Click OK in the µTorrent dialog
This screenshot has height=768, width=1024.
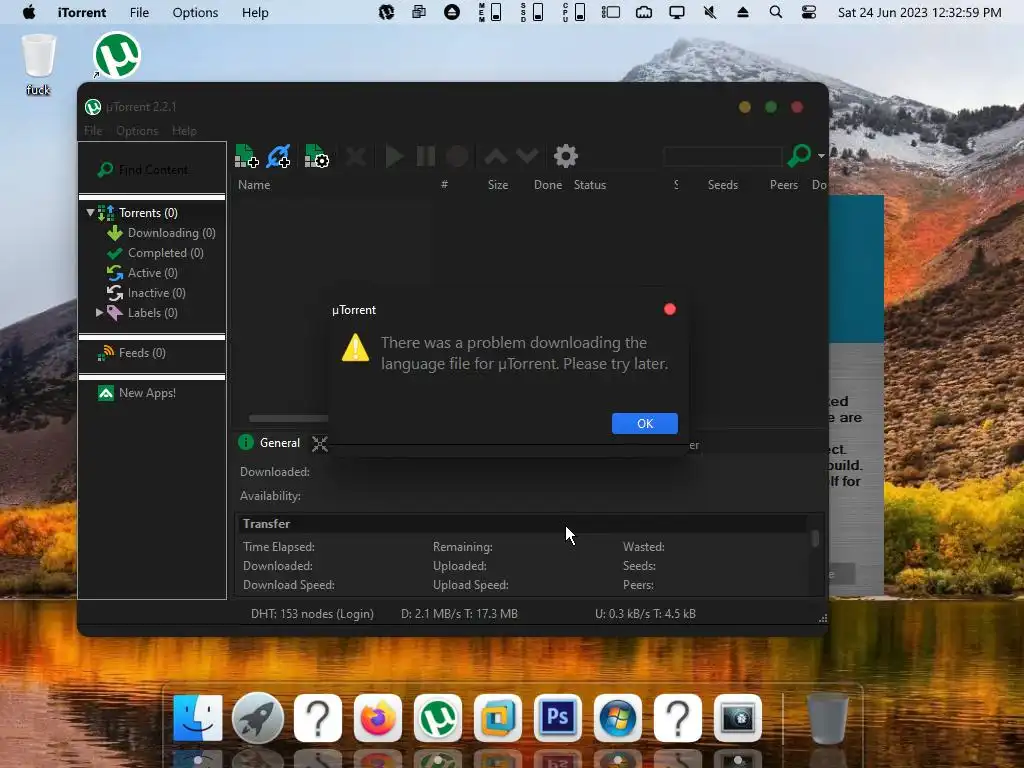(645, 423)
